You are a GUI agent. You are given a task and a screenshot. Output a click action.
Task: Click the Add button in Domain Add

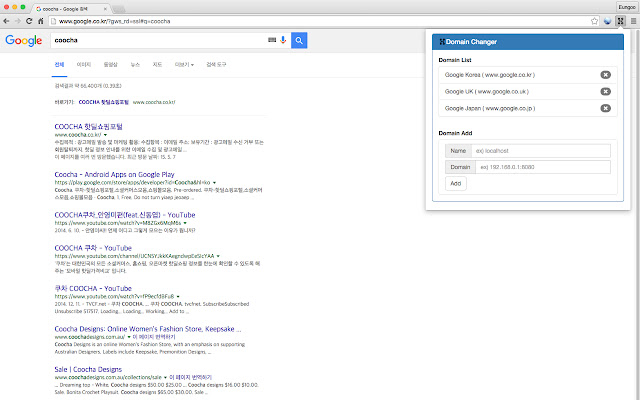point(456,184)
